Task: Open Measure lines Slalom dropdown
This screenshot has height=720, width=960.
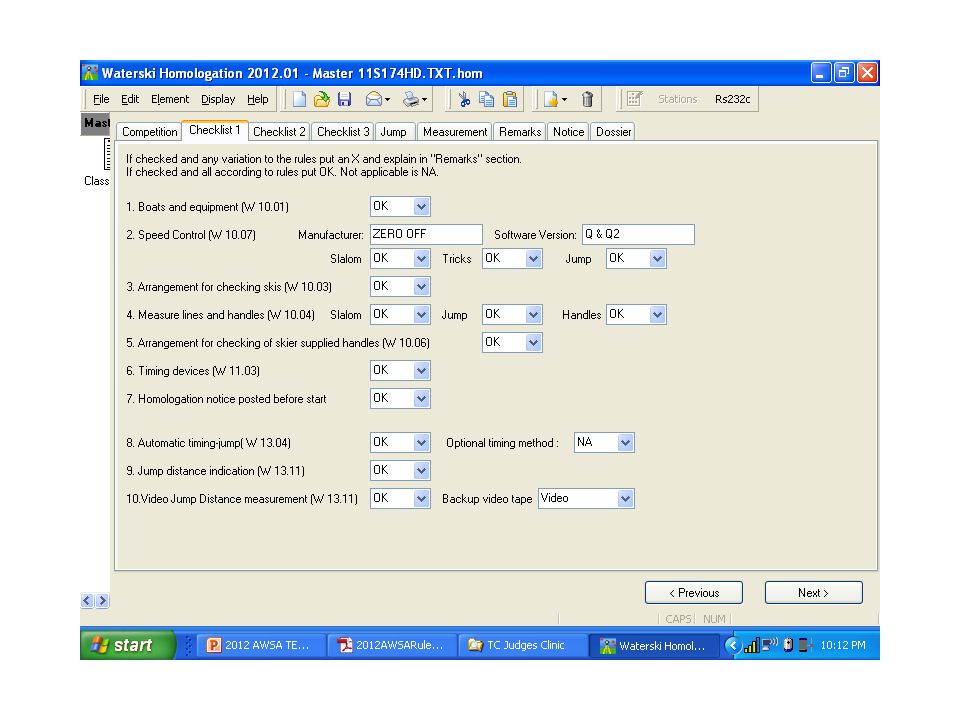Action: click(421, 315)
